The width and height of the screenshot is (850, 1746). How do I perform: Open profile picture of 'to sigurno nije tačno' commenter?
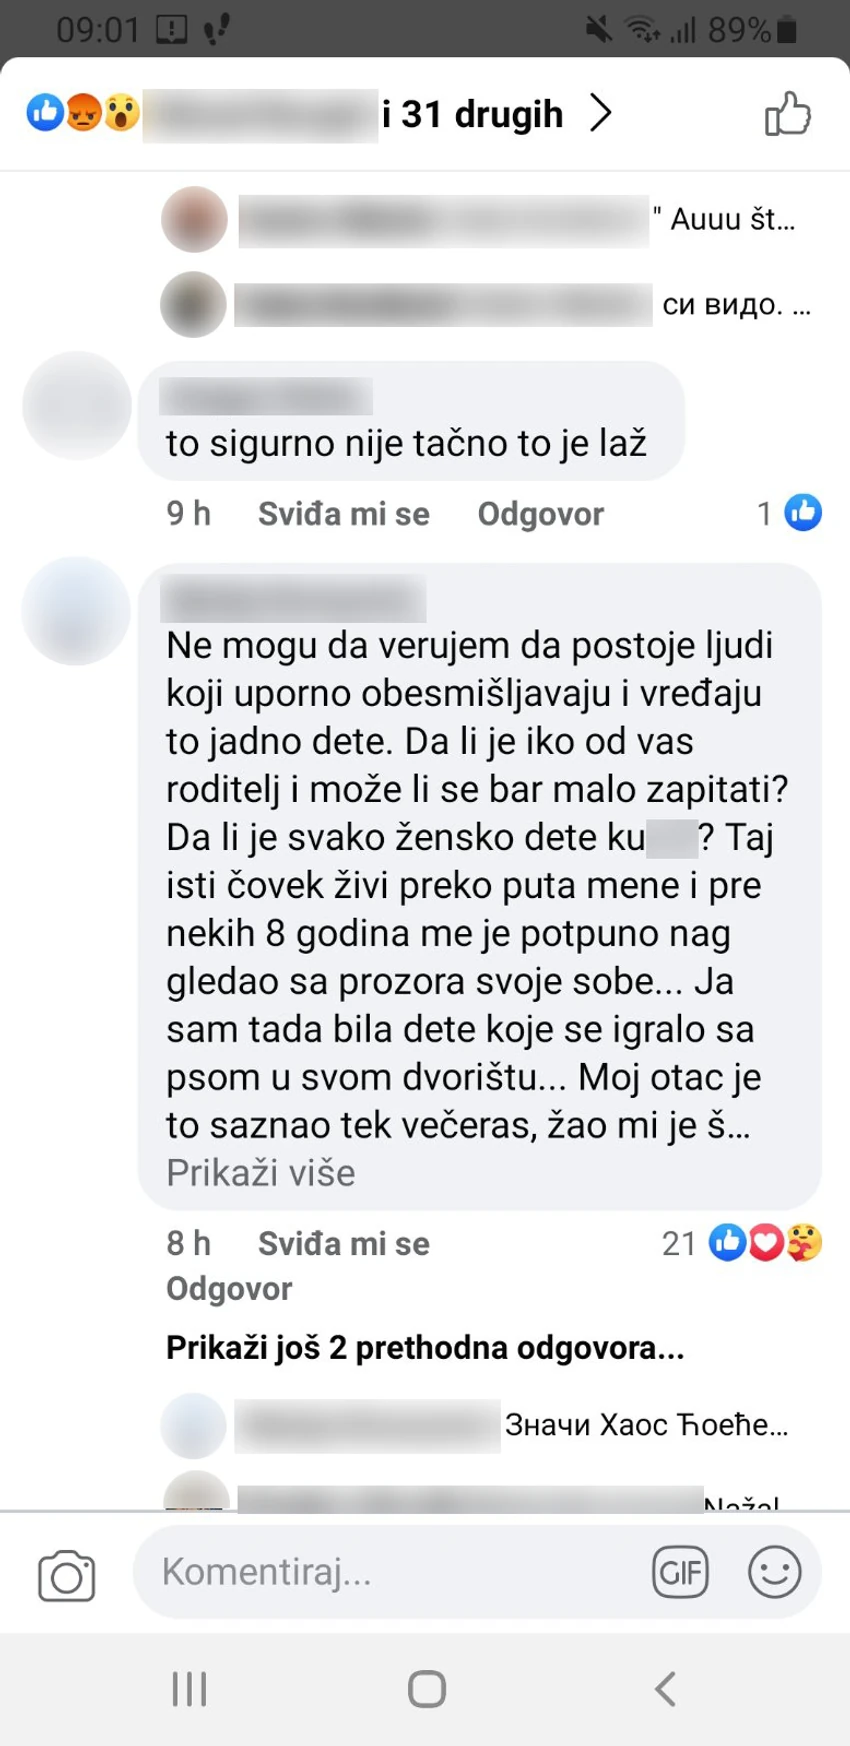[77, 406]
